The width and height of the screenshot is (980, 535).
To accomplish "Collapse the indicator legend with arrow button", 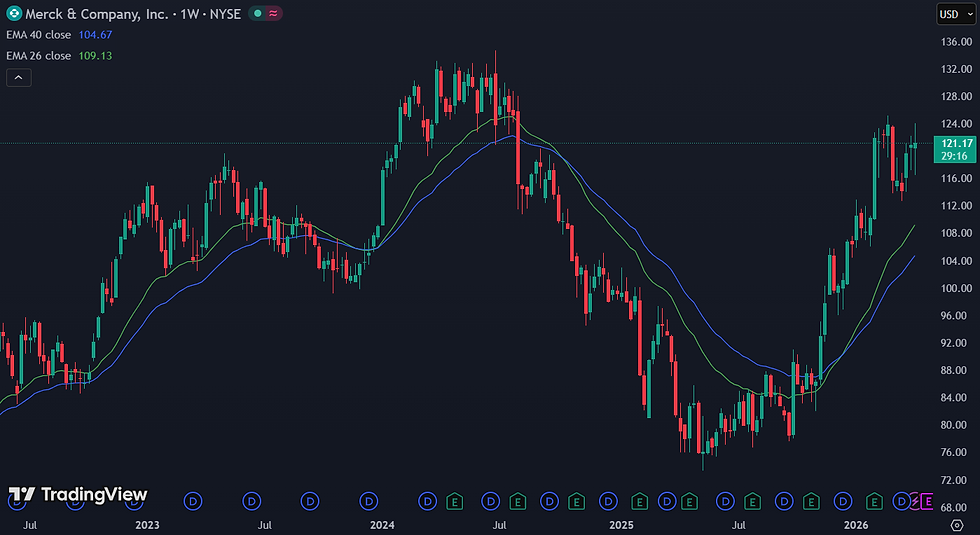I will [x=19, y=78].
